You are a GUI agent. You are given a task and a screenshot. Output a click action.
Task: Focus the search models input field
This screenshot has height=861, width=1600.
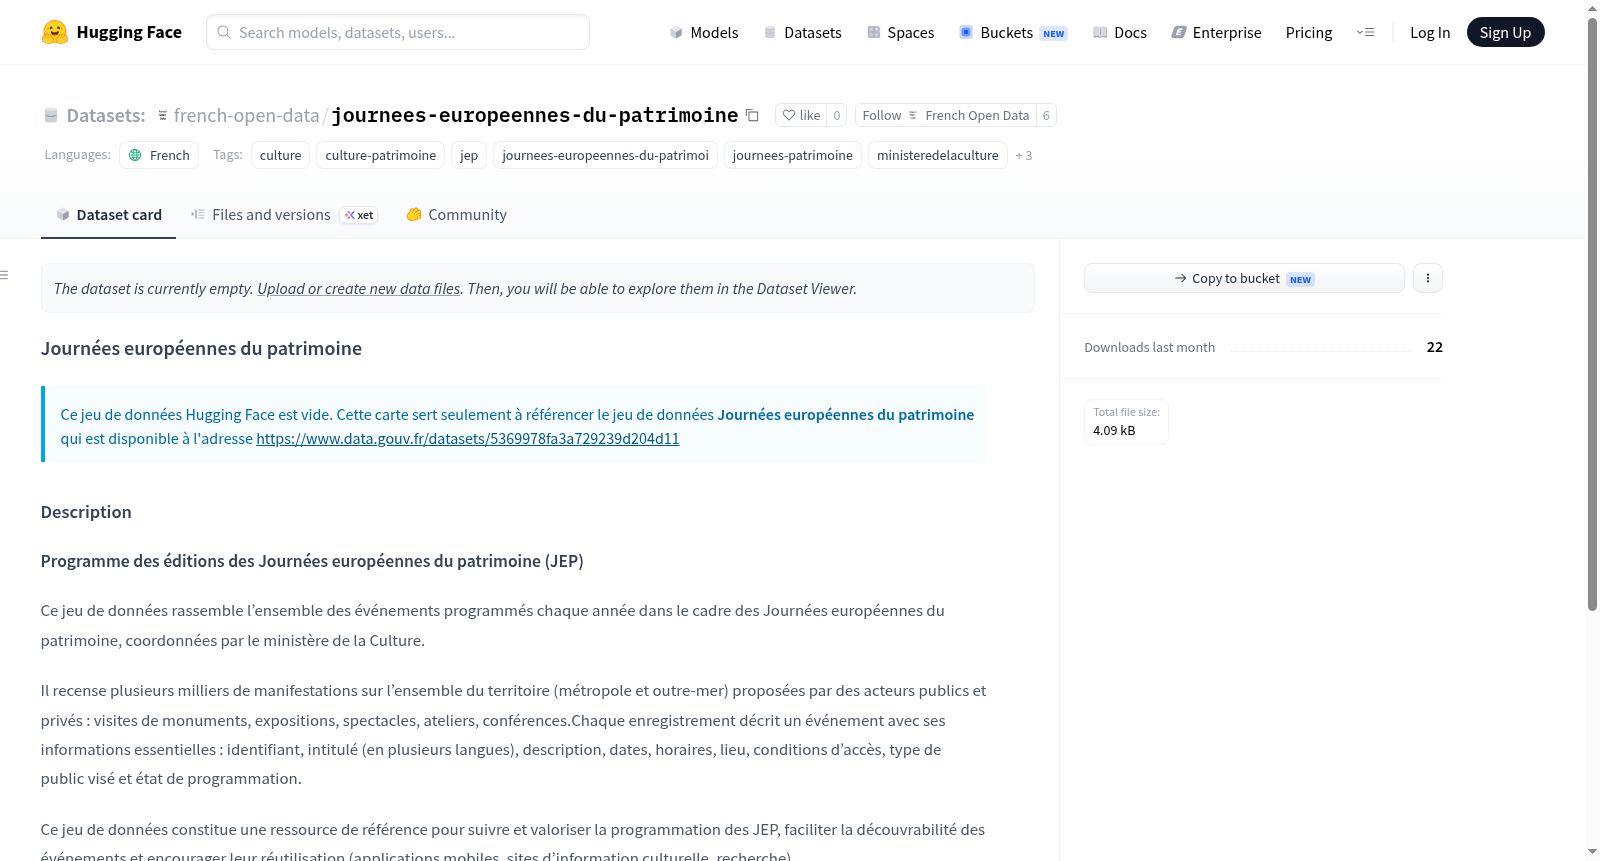398,32
